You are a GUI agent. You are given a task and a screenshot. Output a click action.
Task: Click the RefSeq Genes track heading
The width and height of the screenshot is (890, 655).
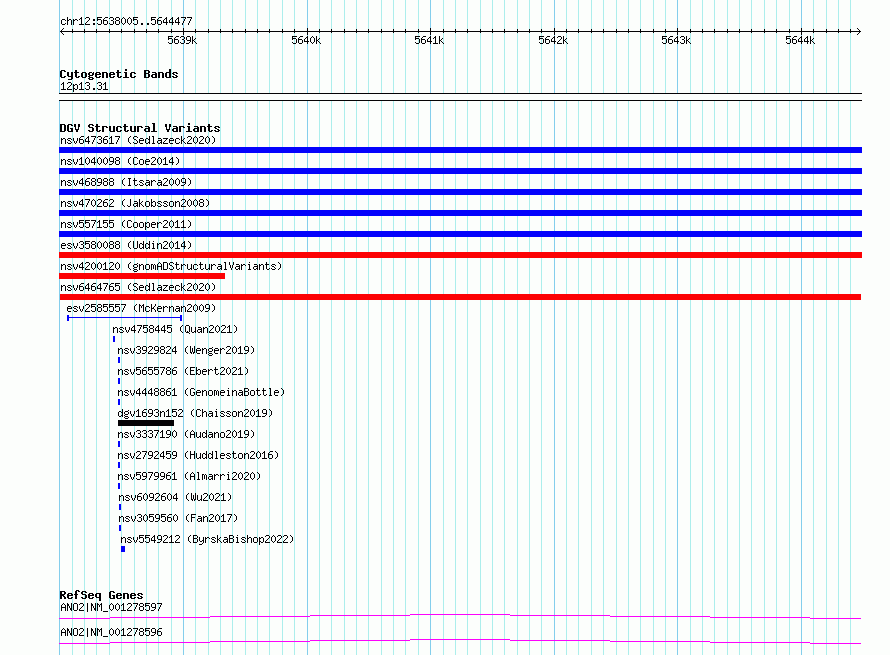[102, 595]
